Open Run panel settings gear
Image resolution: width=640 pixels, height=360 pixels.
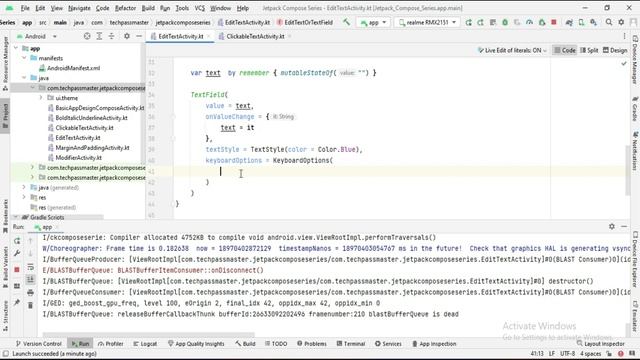pyautogui.click(x=611, y=227)
